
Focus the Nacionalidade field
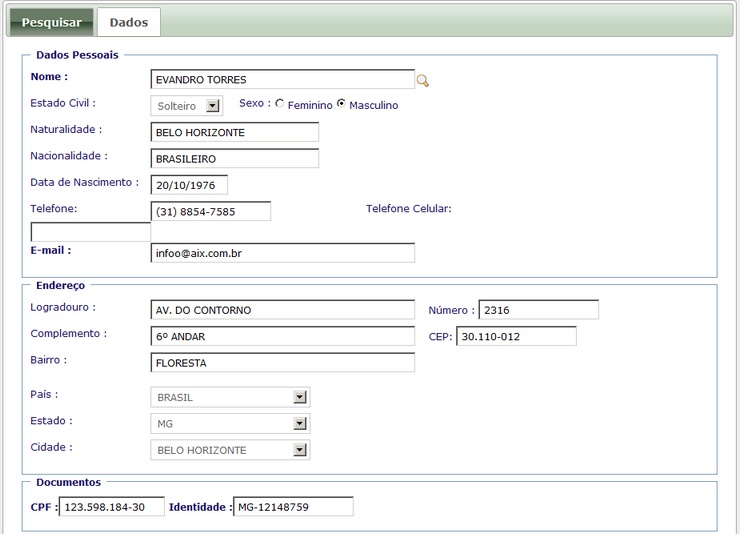point(234,158)
